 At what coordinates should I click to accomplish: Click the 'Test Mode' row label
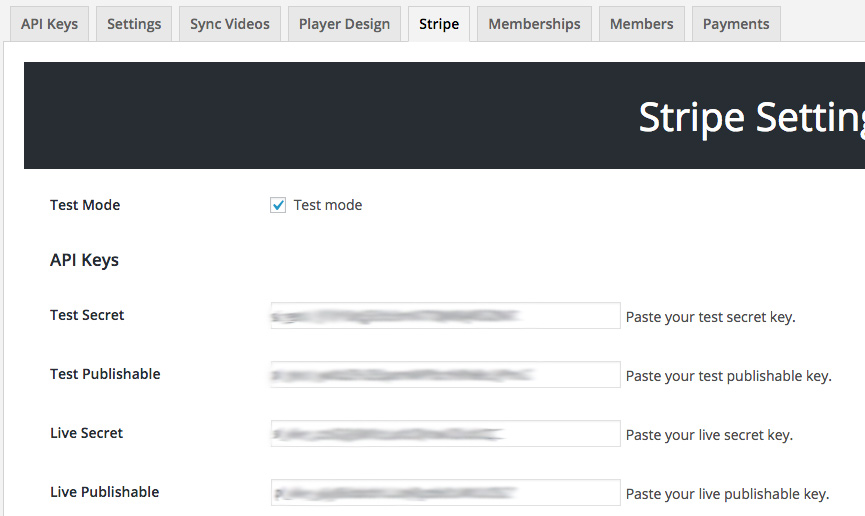click(85, 205)
